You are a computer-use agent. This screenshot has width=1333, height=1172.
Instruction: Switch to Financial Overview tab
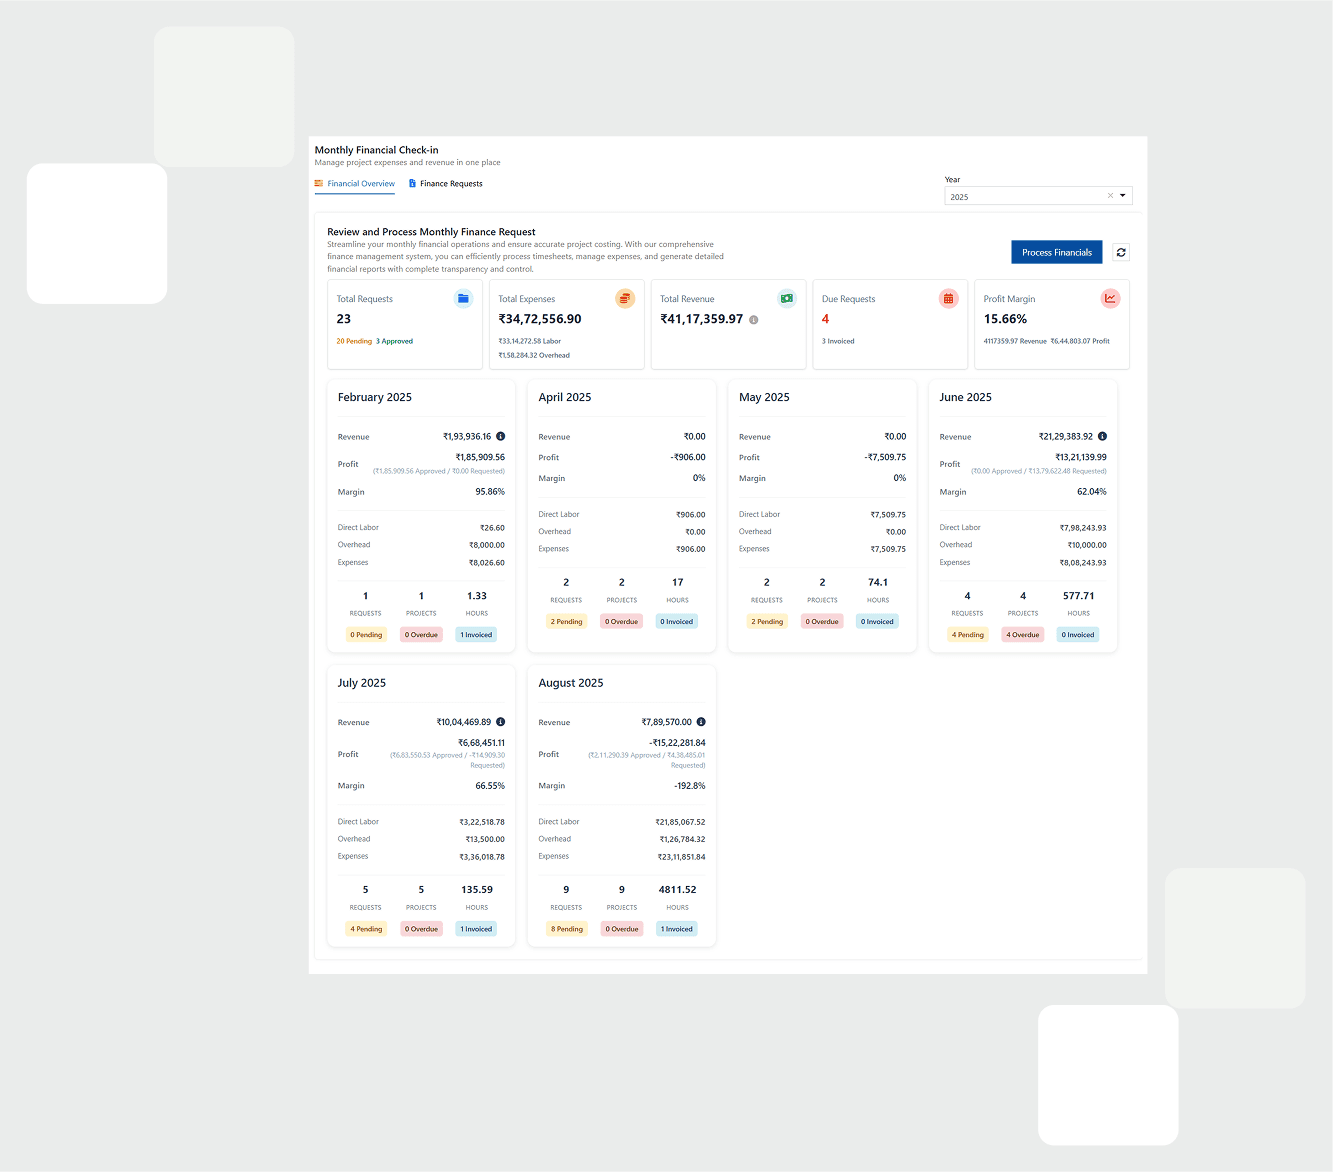355,184
